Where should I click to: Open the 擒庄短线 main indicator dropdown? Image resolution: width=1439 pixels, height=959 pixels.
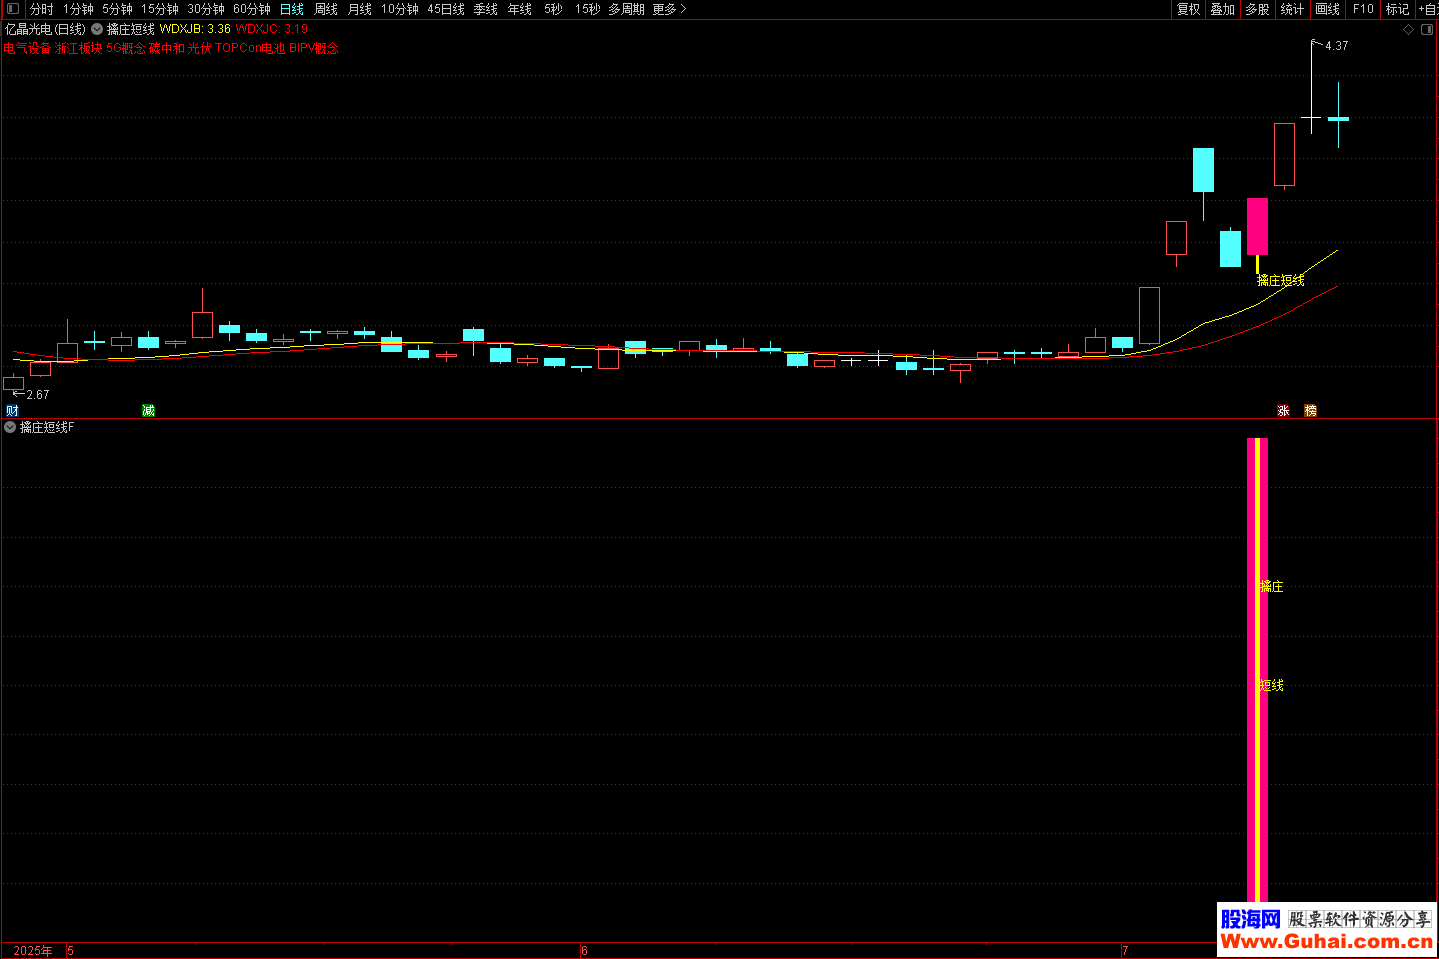point(97,30)
